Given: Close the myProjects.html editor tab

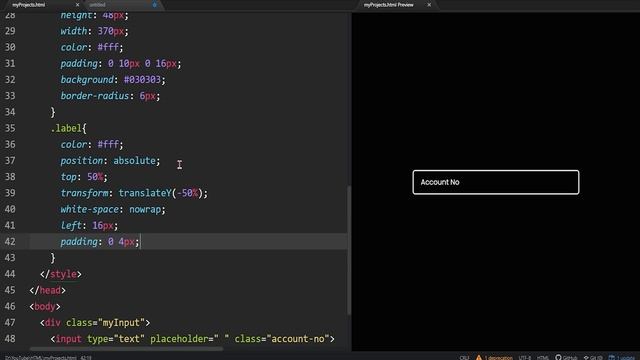Looking at the screenshot, I should coord(77,5).
